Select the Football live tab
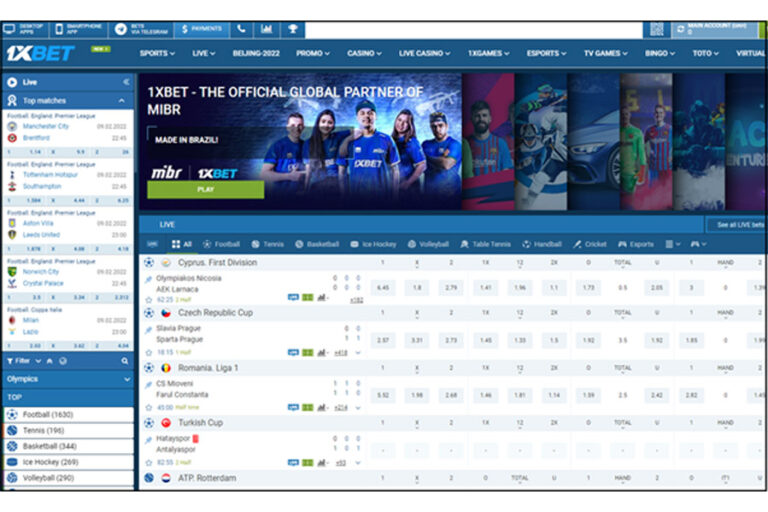 [x=221, y=244]
